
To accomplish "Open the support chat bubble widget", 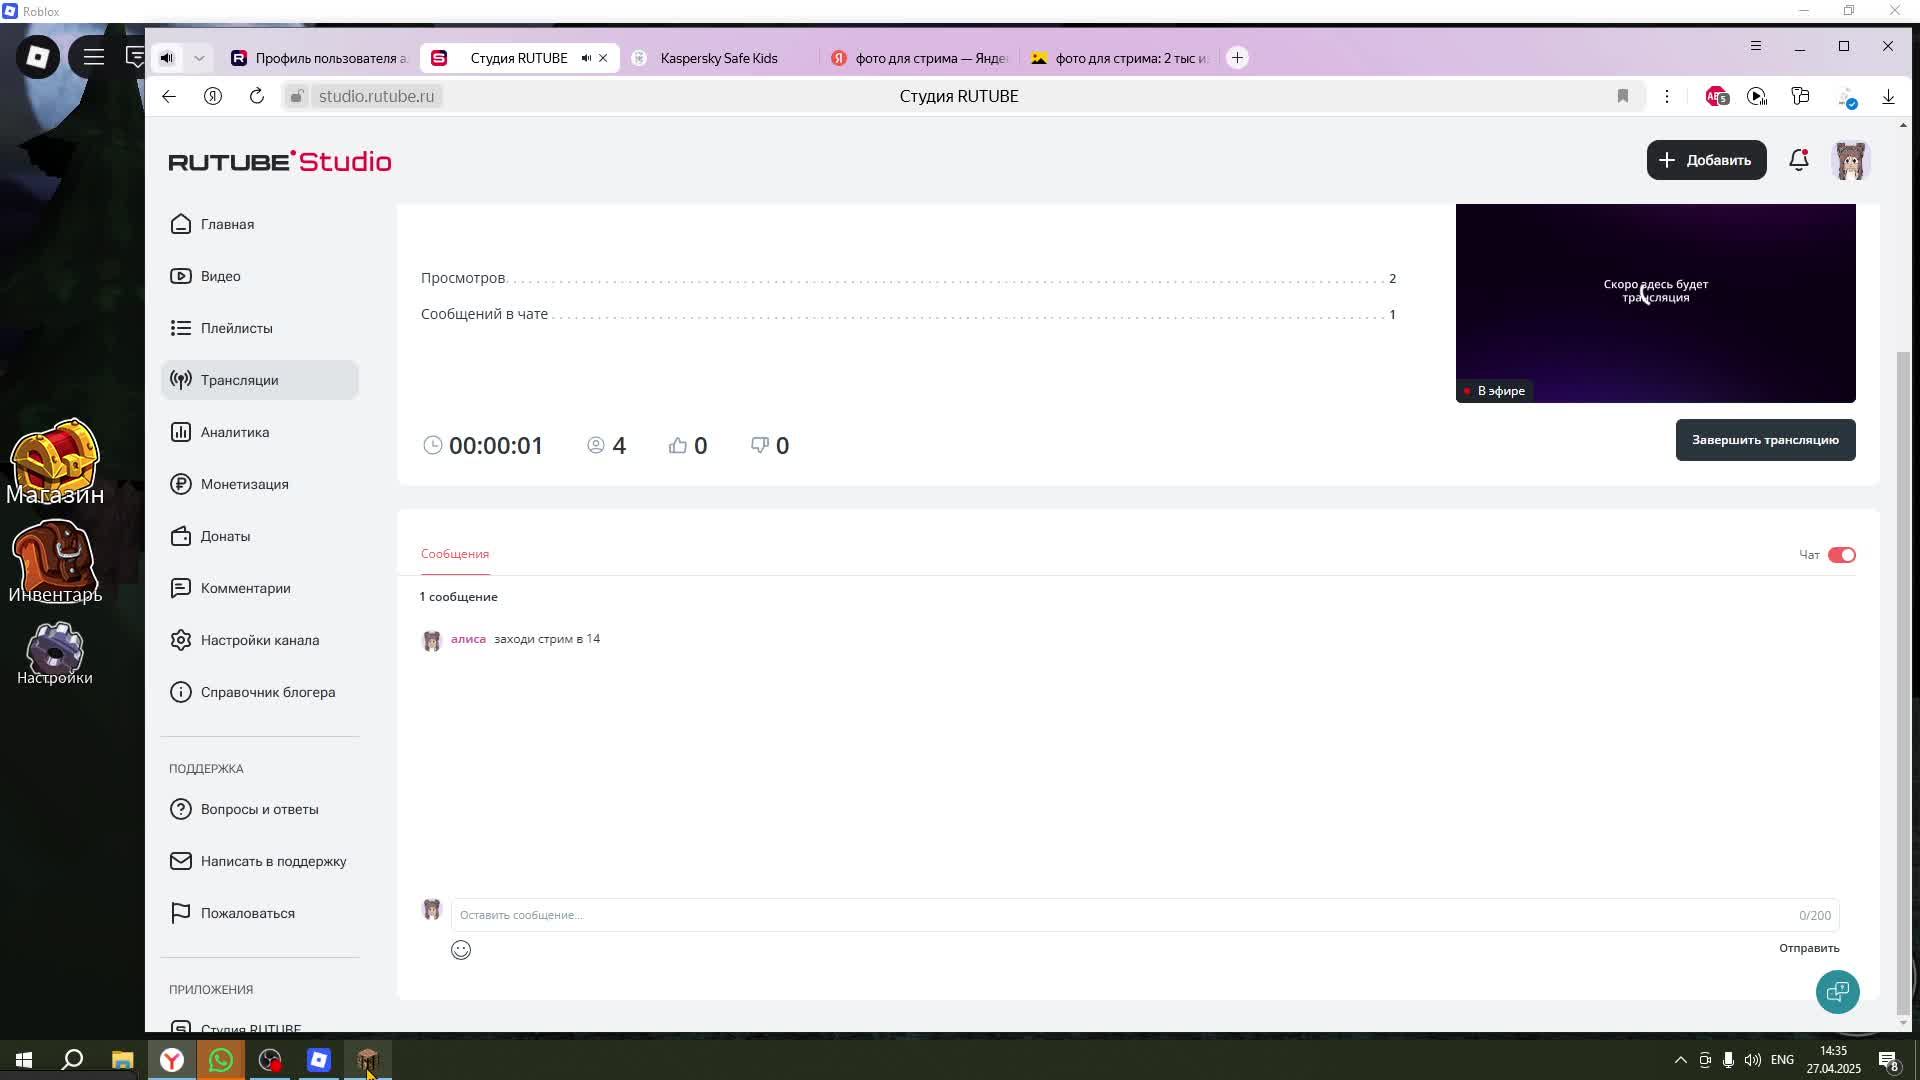I will tap(1837, 992).
